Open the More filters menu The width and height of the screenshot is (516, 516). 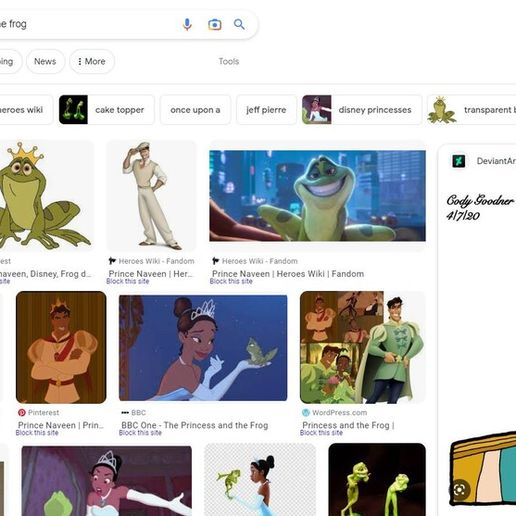point(92,61)
